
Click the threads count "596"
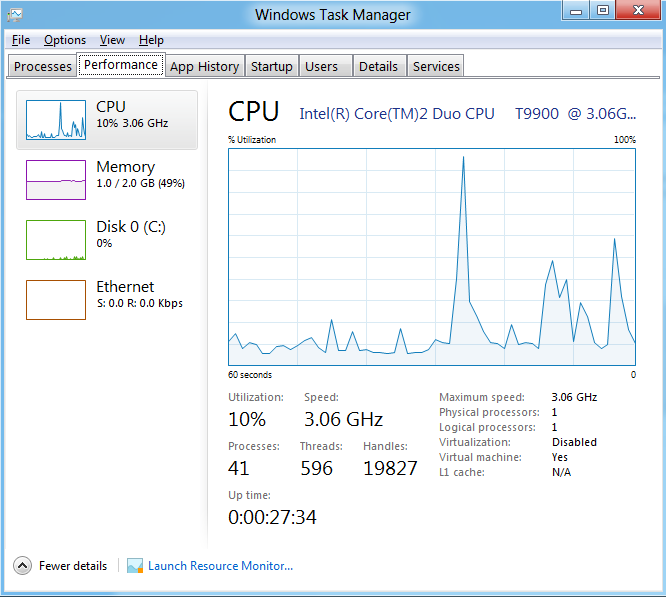316,468
